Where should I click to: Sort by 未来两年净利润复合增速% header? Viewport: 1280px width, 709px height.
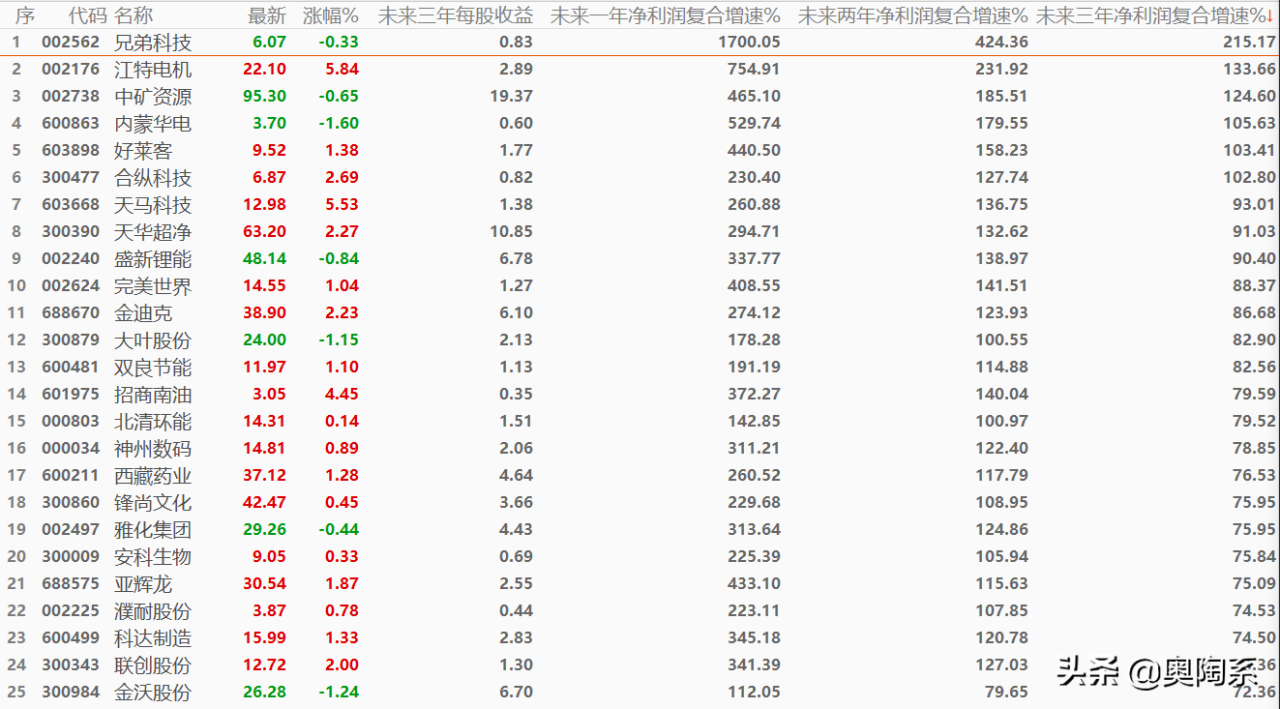tap(912, 16)
